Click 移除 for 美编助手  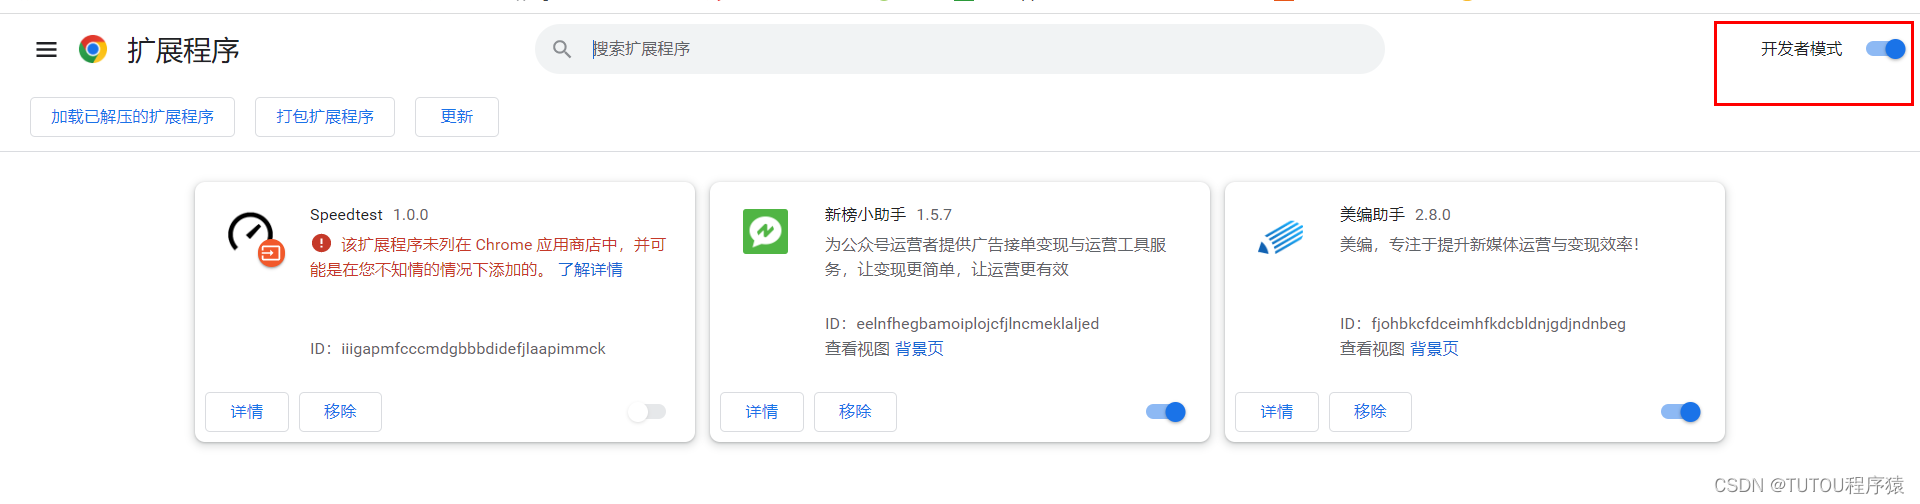point(1370,412)
